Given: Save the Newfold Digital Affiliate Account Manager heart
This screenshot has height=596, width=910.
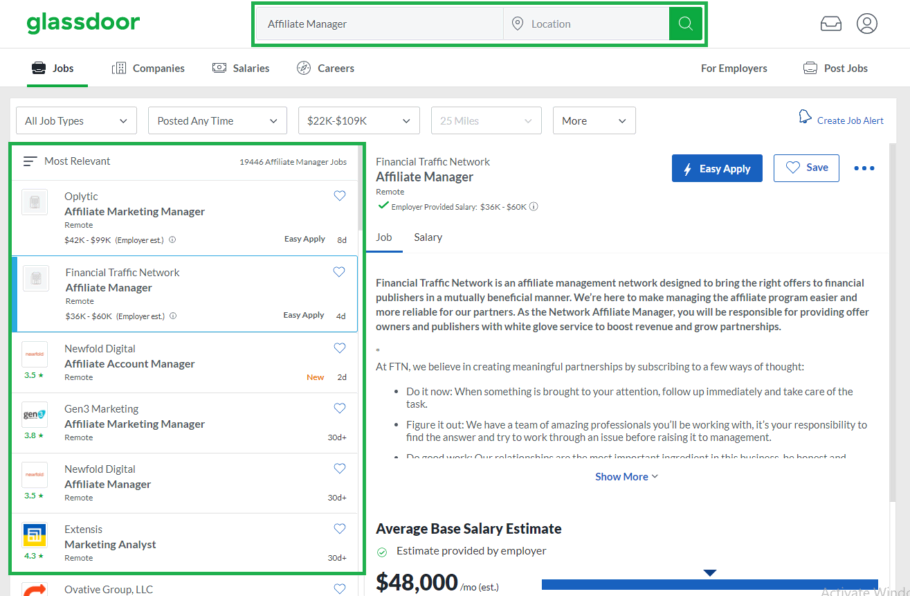Looking at the screenshot, I should (x=340, y=348).
